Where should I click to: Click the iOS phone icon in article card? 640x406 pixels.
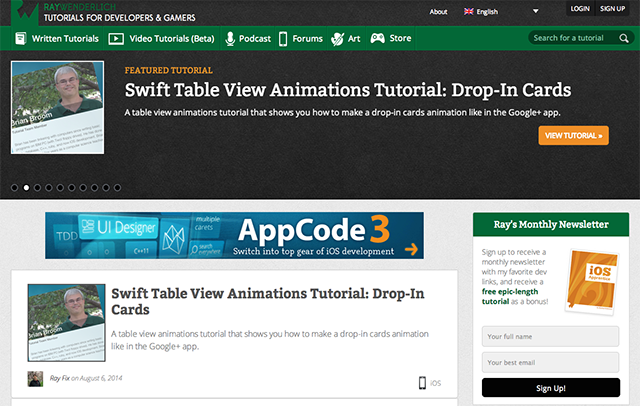[x=422, y=383]
